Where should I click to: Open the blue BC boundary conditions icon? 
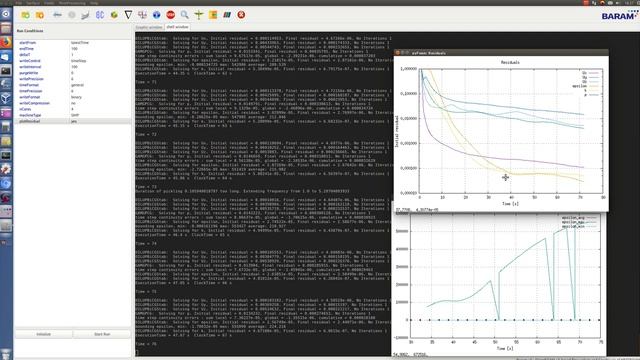click(100, 15)
